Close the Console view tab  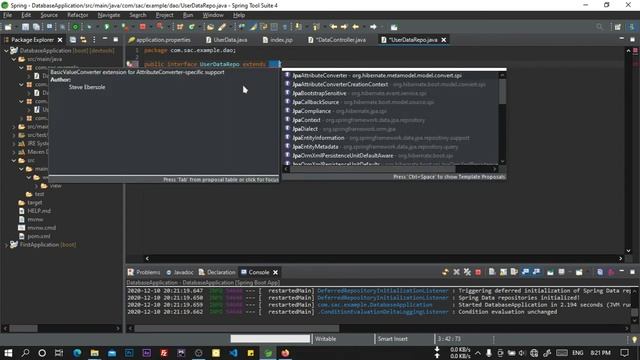276,272
